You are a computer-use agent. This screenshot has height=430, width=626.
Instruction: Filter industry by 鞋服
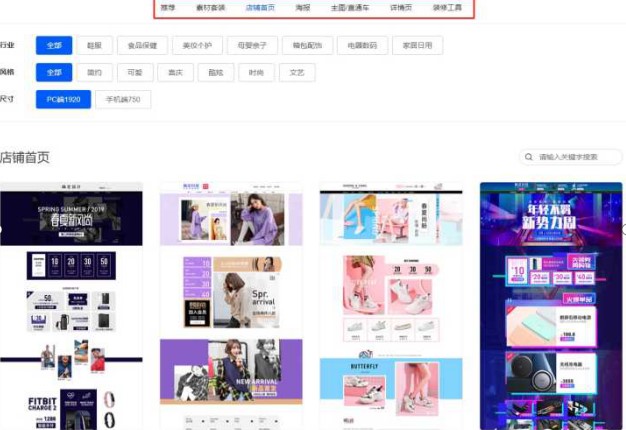pos(95,46)
